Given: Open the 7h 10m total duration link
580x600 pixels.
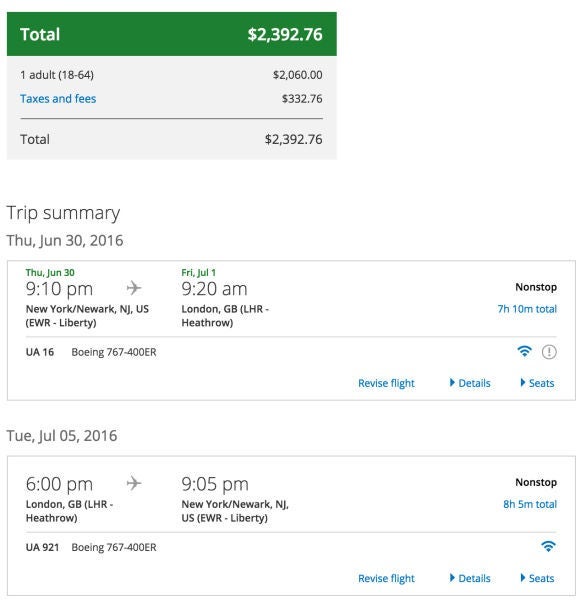Looking at the screenshot, I should tap(527, 309).
